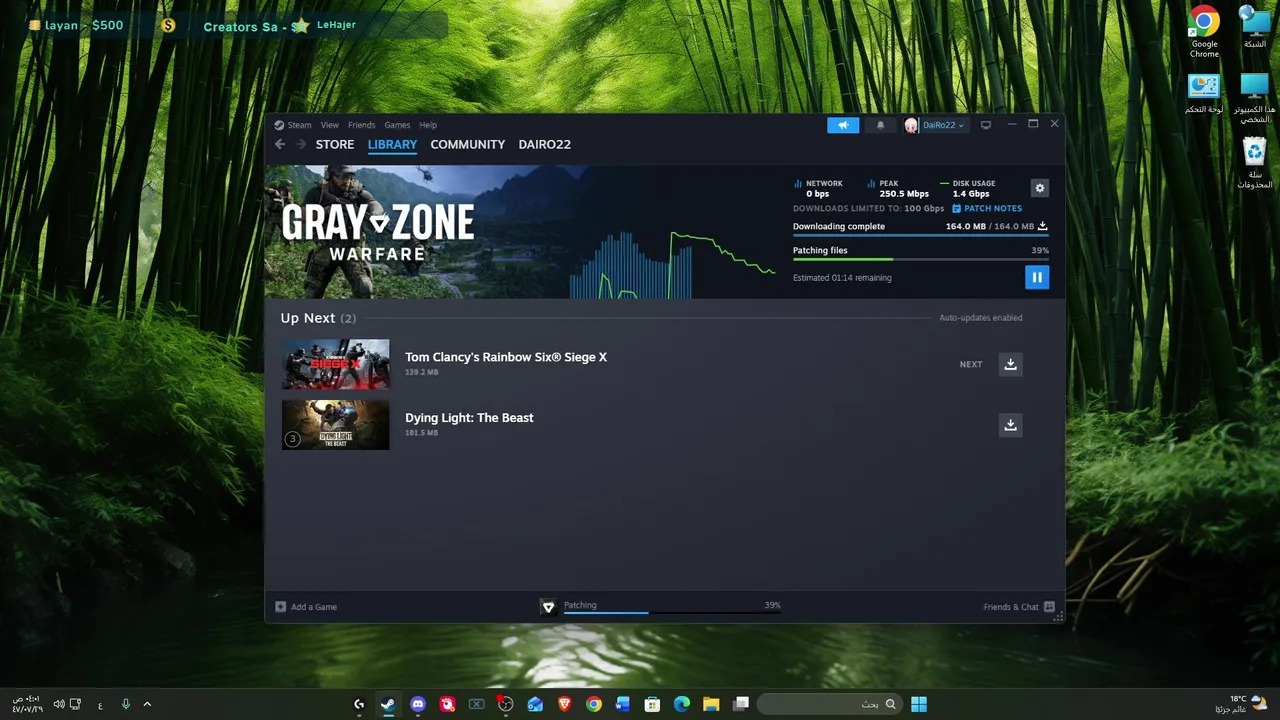Go back with the left arrow
Image resolution: width=1280 pixels, height=720 pixels.
point(280,144)
